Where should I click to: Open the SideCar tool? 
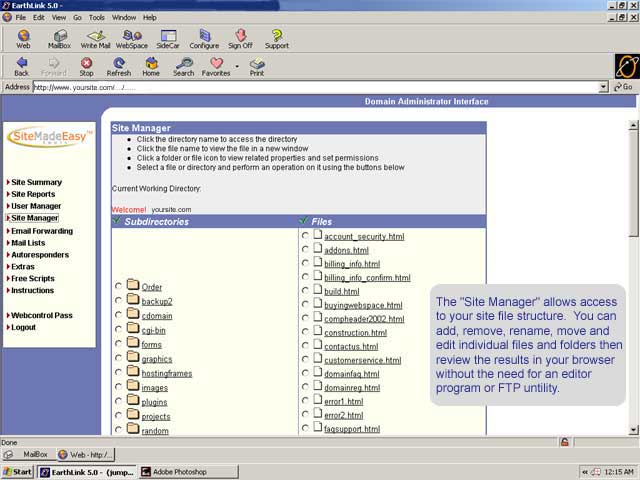[x=168, y=38]
